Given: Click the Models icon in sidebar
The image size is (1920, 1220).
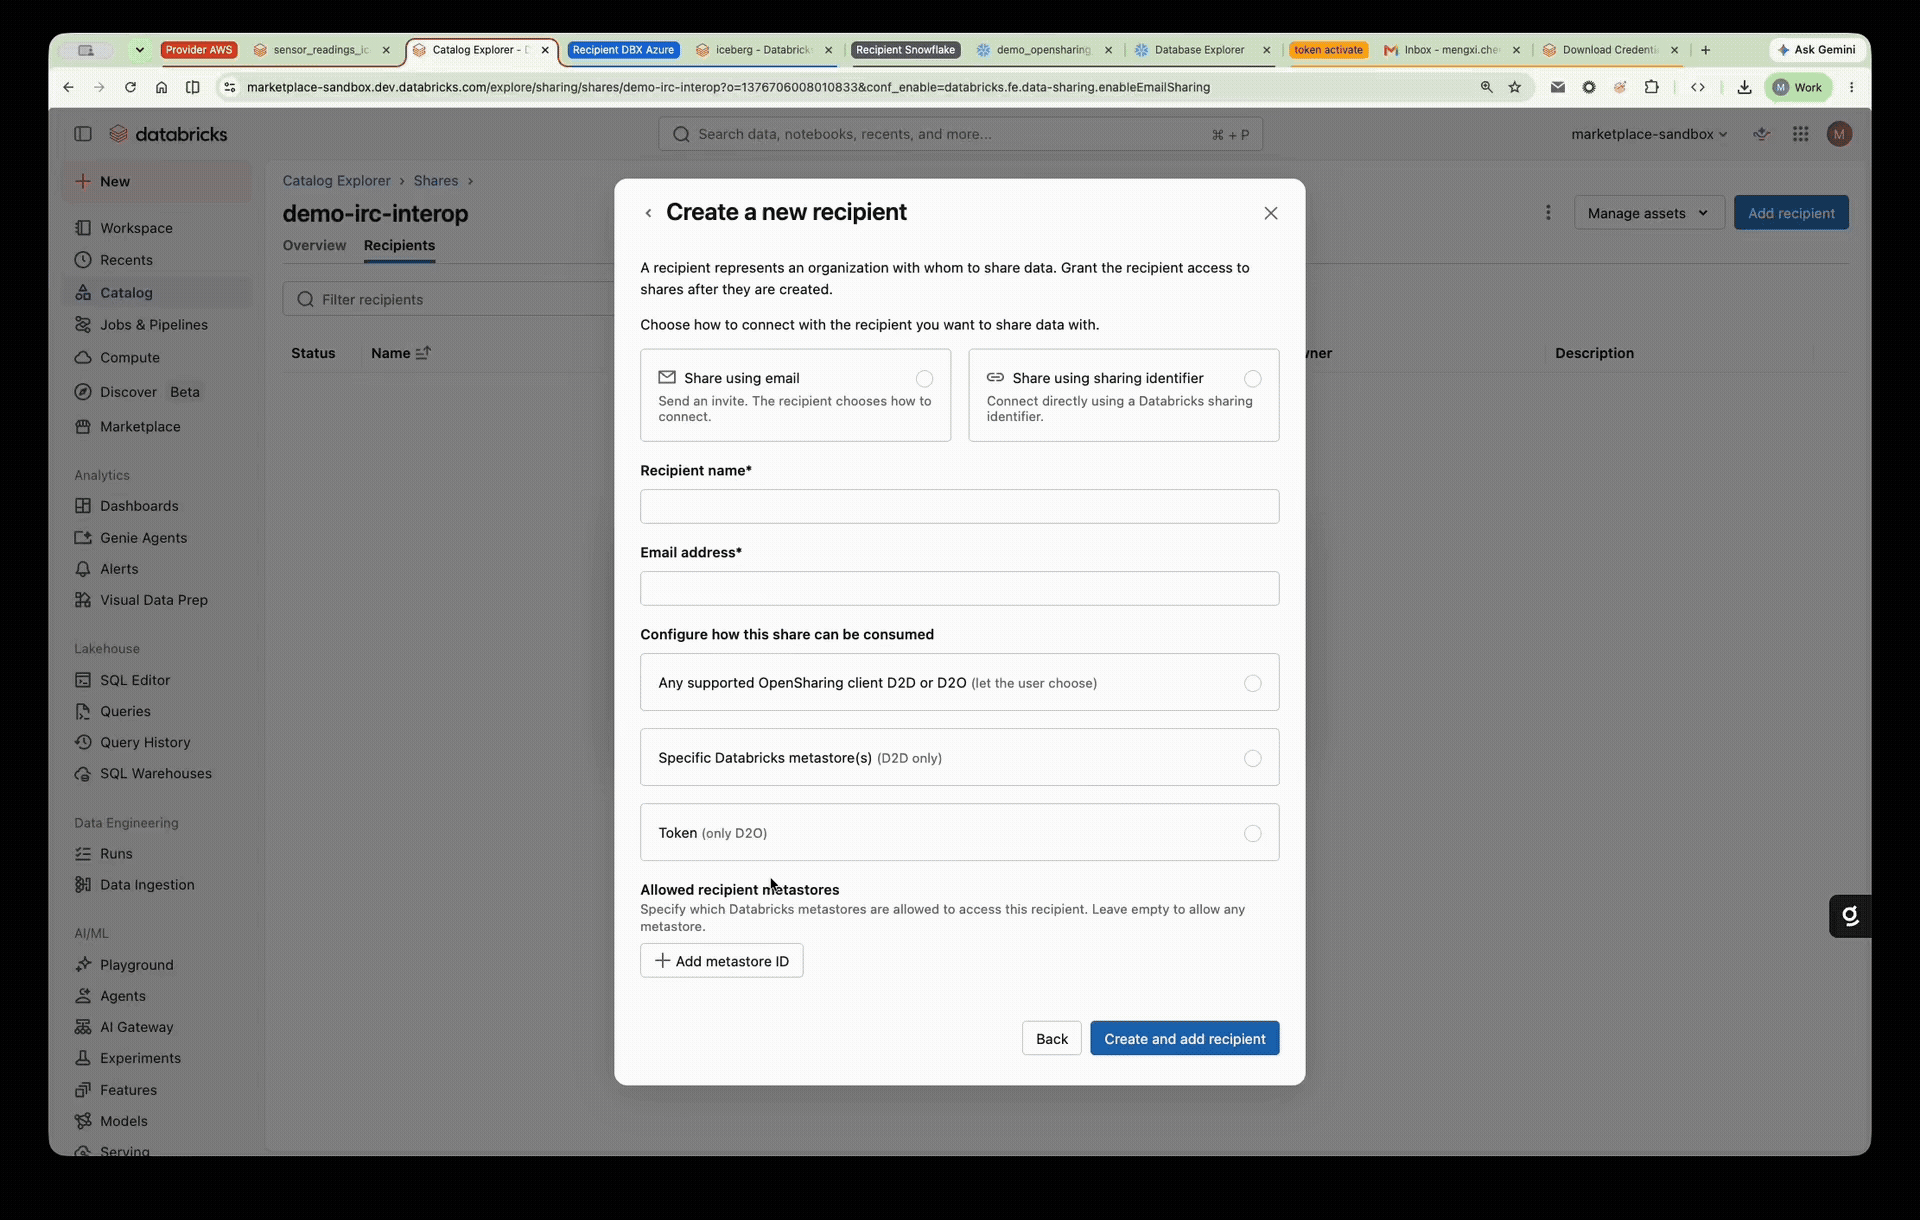Looking at the screenshot, I should [x=83, y=1121].
